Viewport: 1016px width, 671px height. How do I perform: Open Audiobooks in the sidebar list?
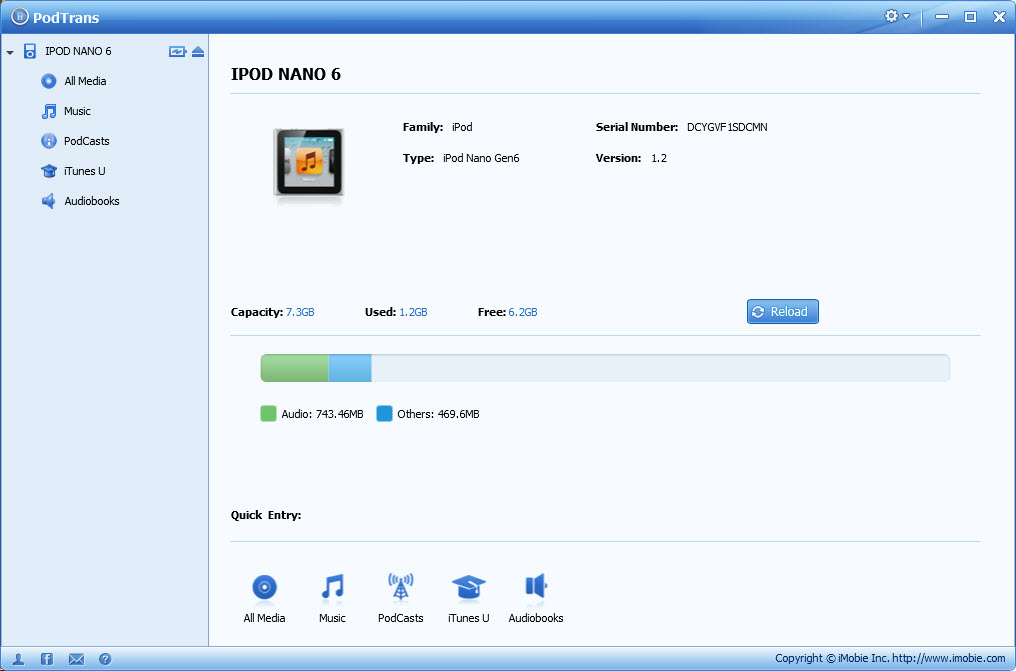(91, 201)
